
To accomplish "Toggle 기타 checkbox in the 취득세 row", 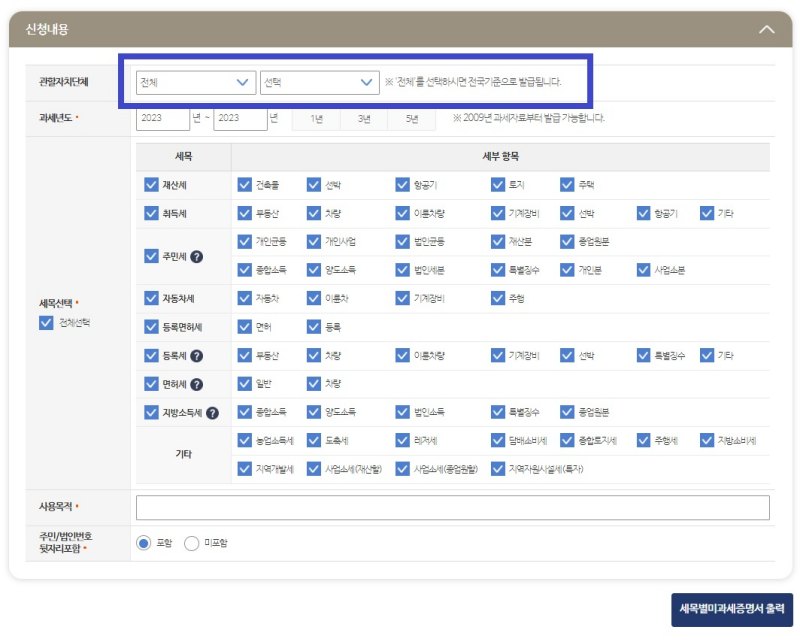I will pos(707,213).
